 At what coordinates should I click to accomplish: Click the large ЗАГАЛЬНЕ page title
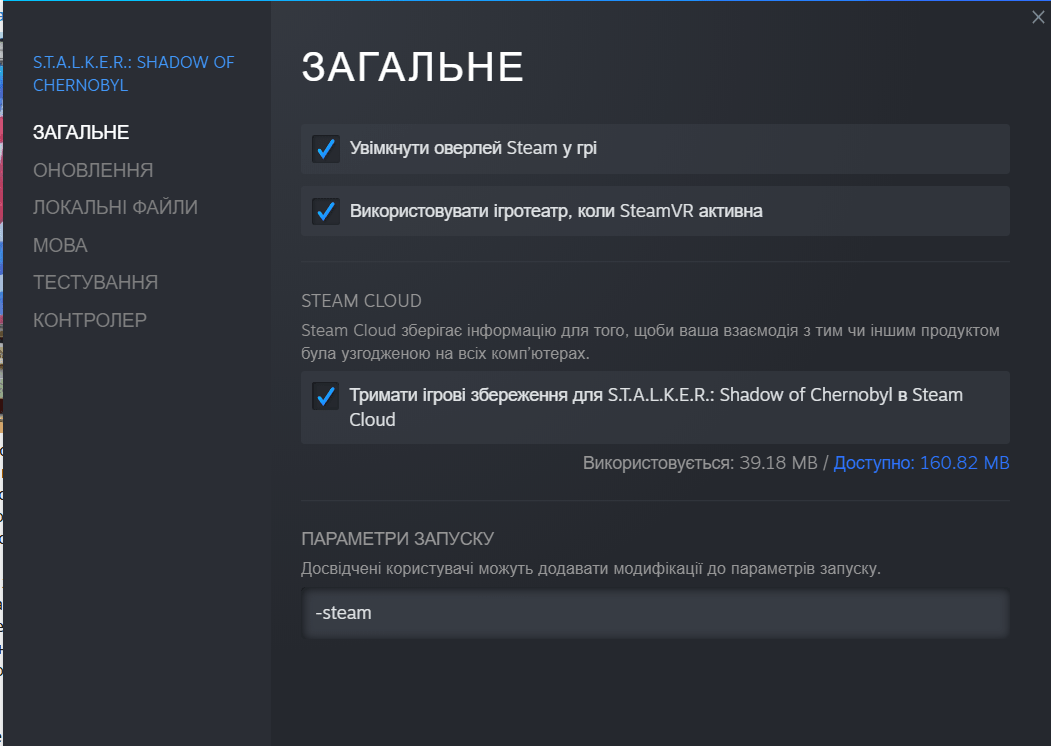pos(412,67)
